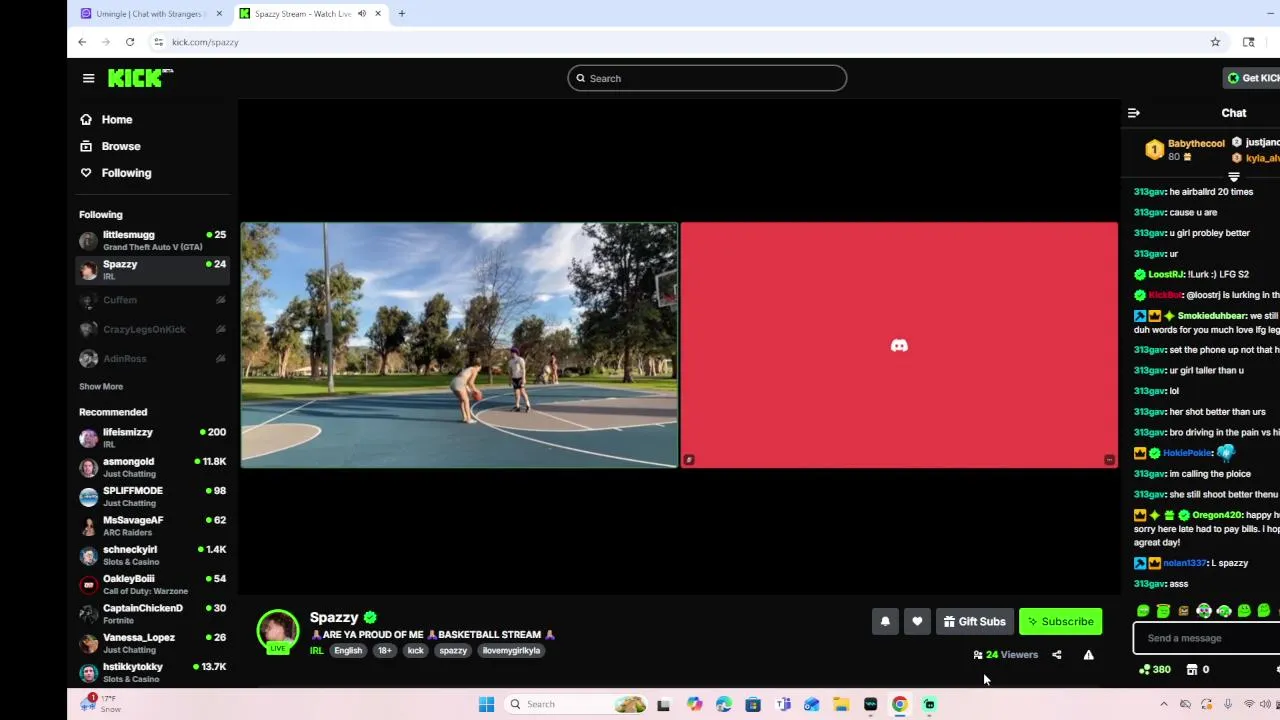This screenshot has width=1280, height=720.
Task: Open site information icon in address bar
Action: pos(158,42)
